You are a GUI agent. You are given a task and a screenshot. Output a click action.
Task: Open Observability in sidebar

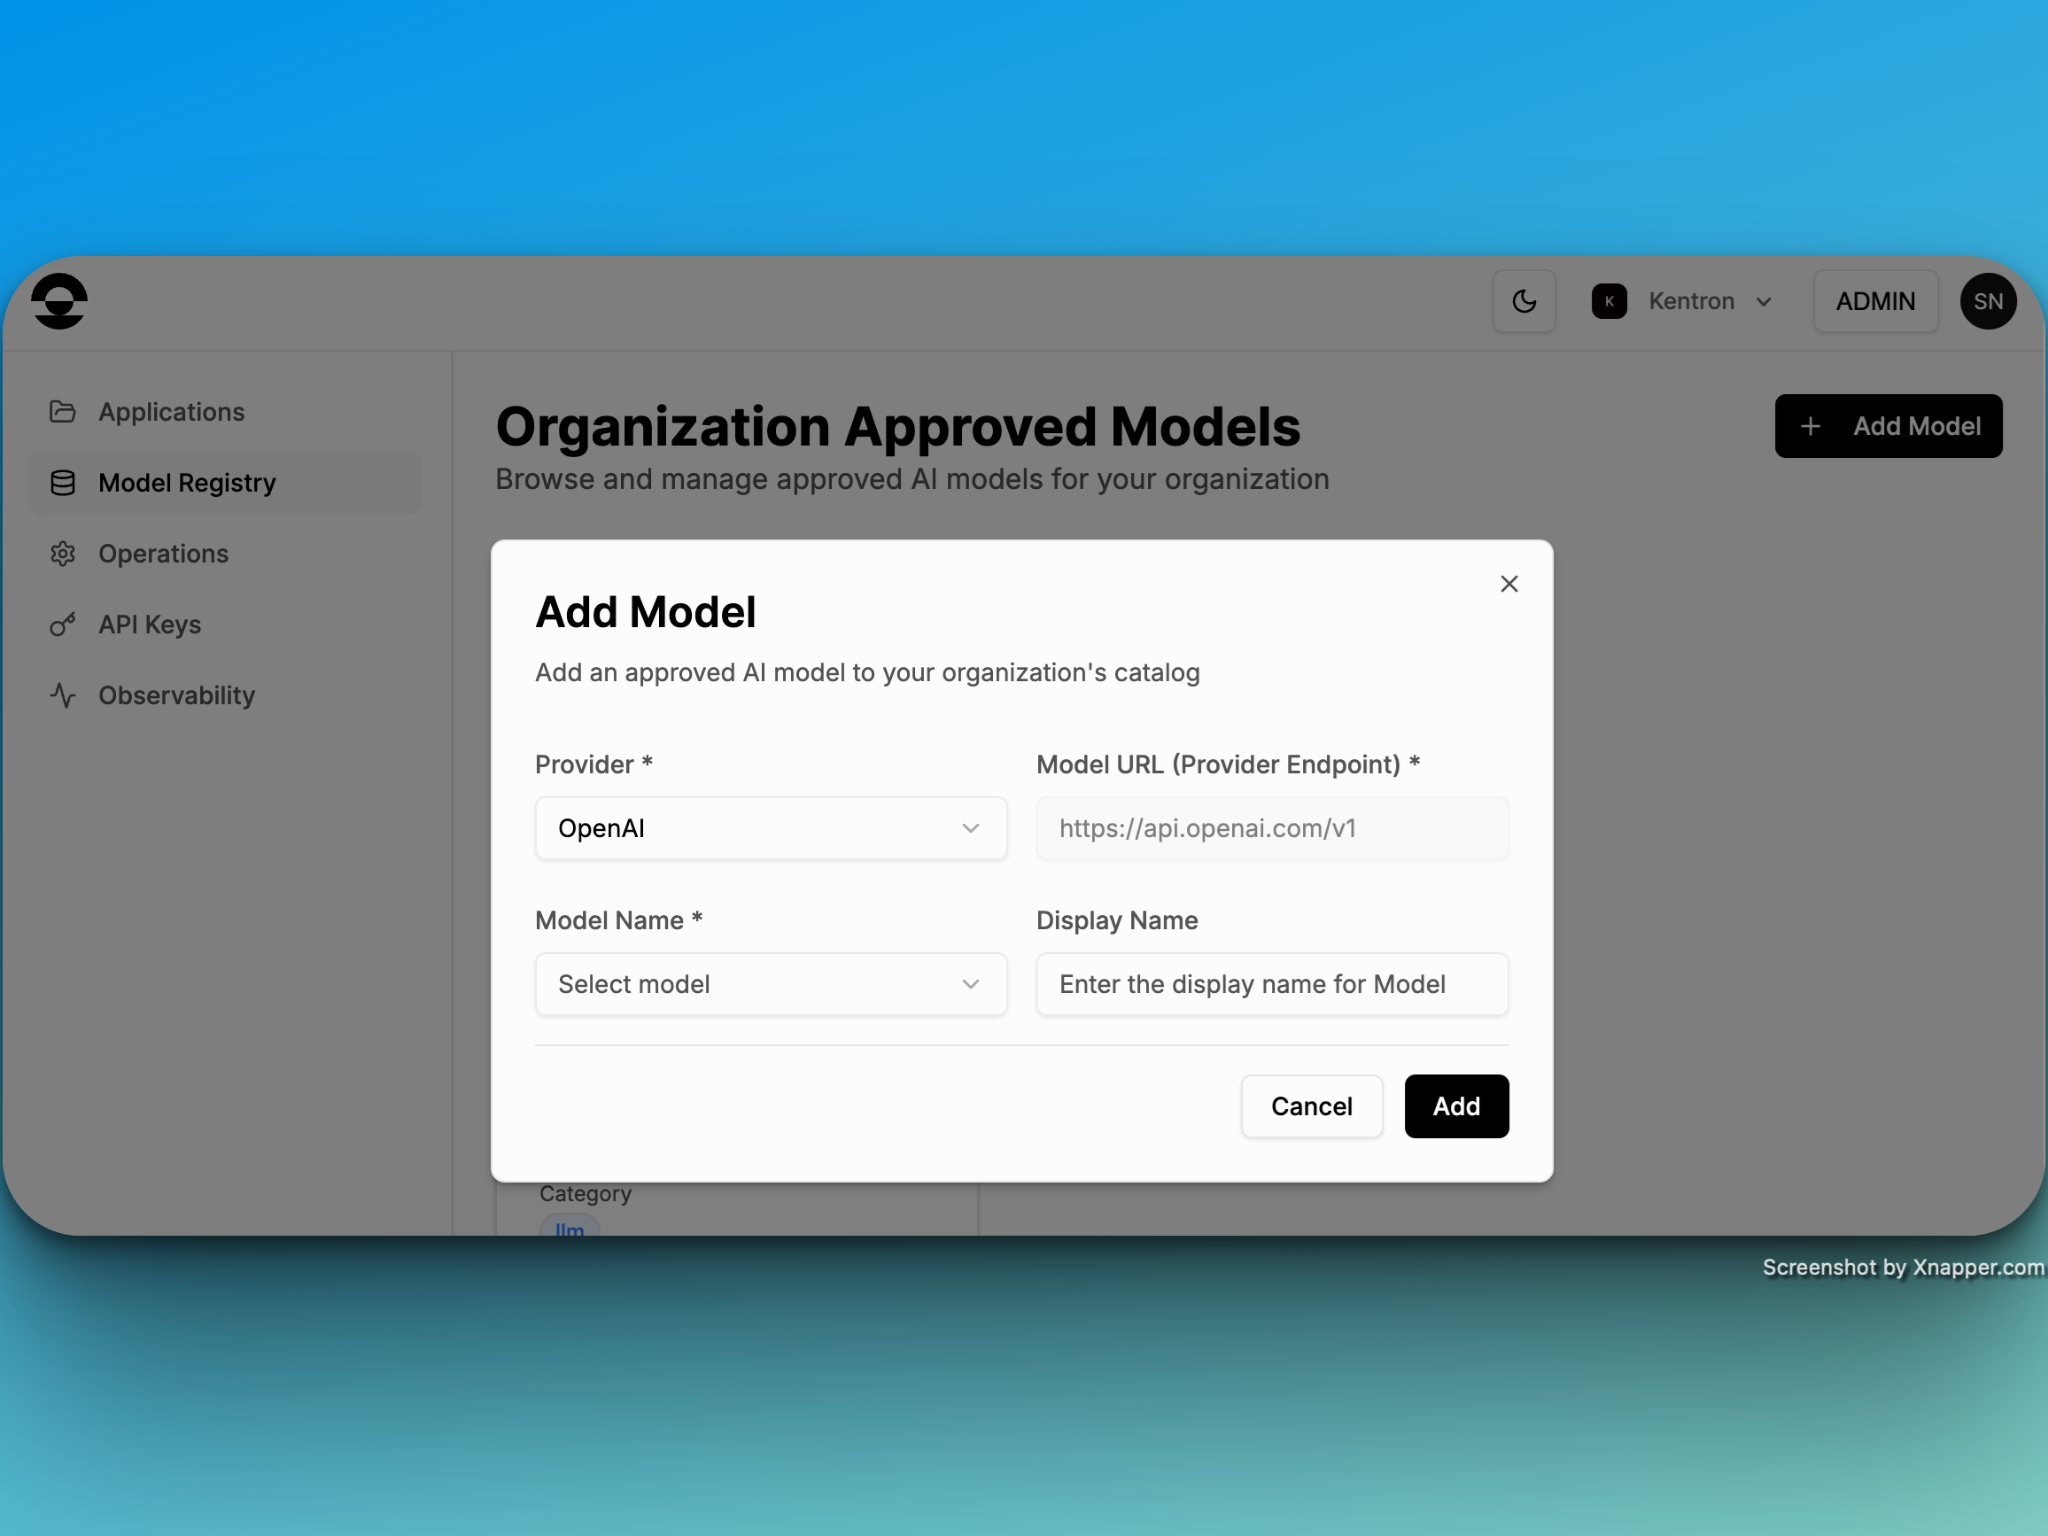[176, 695]
